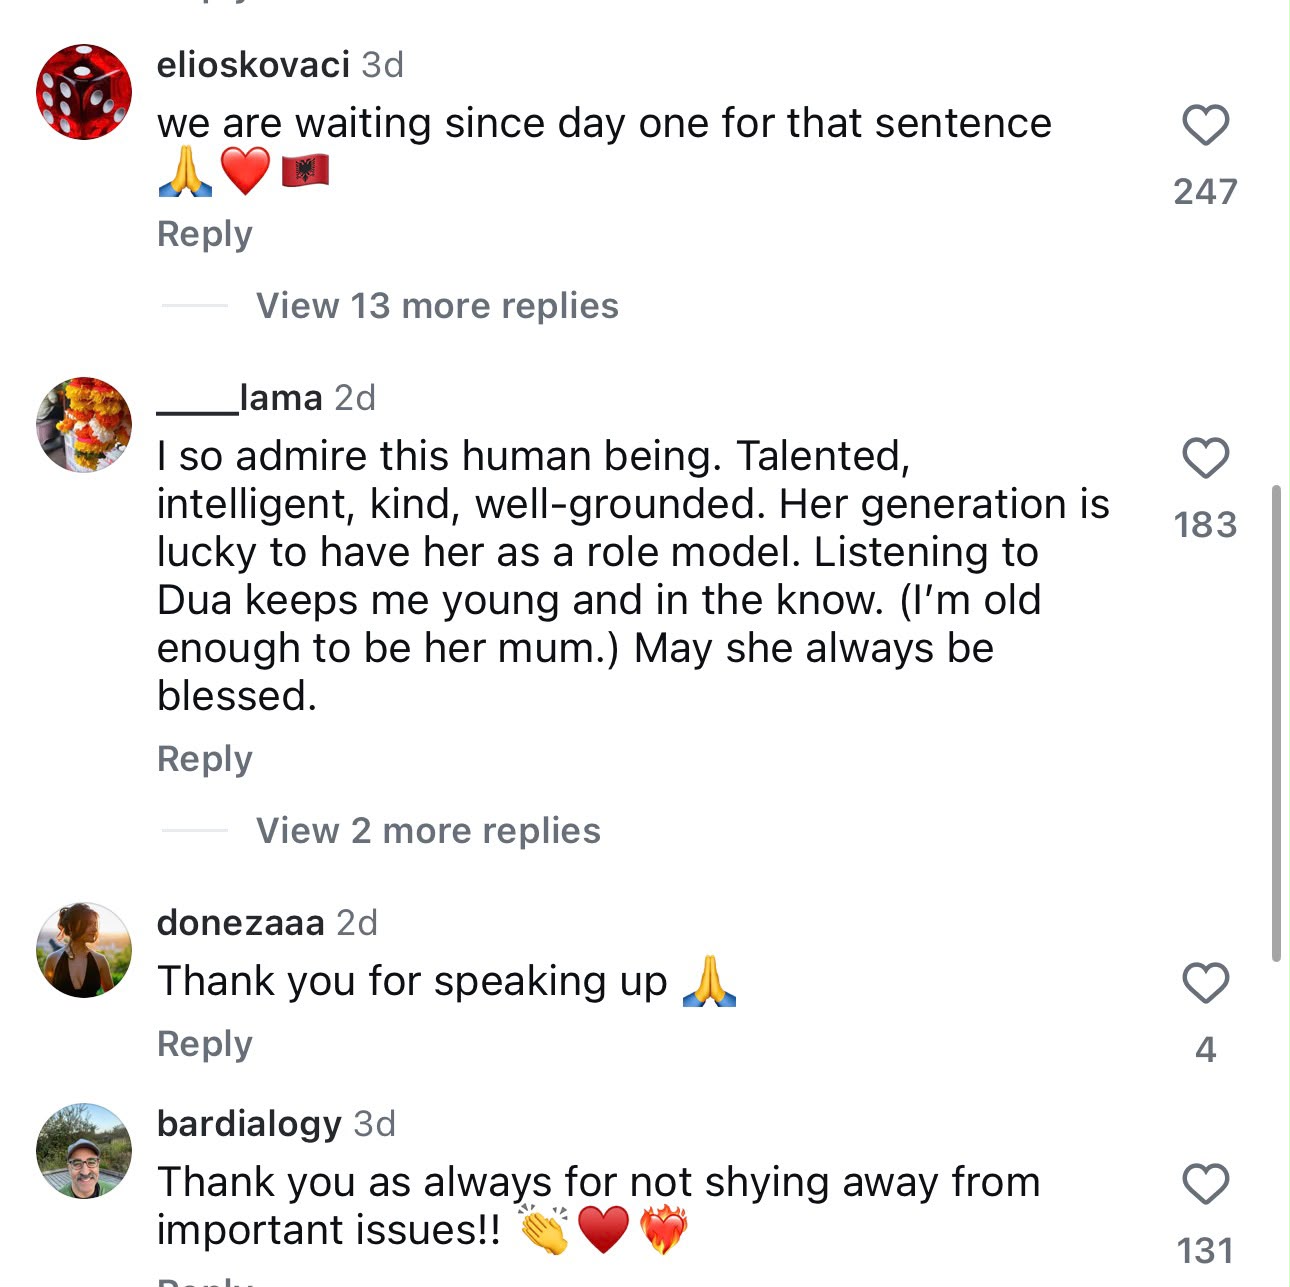Open the donezaaa username link

pos(241,922)
